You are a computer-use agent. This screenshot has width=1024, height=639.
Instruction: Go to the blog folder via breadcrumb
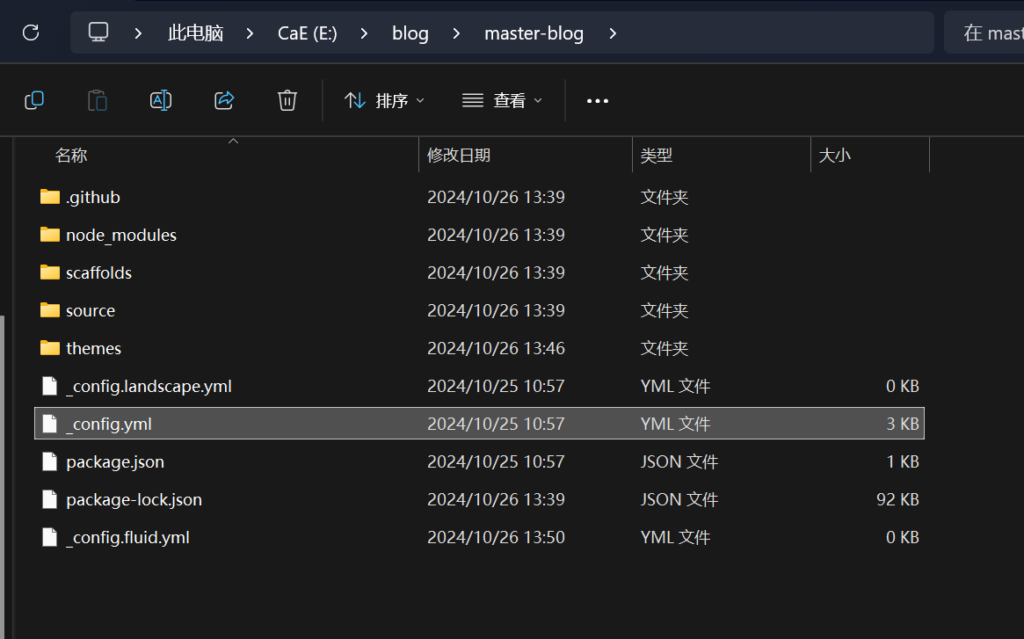(410, 33)
